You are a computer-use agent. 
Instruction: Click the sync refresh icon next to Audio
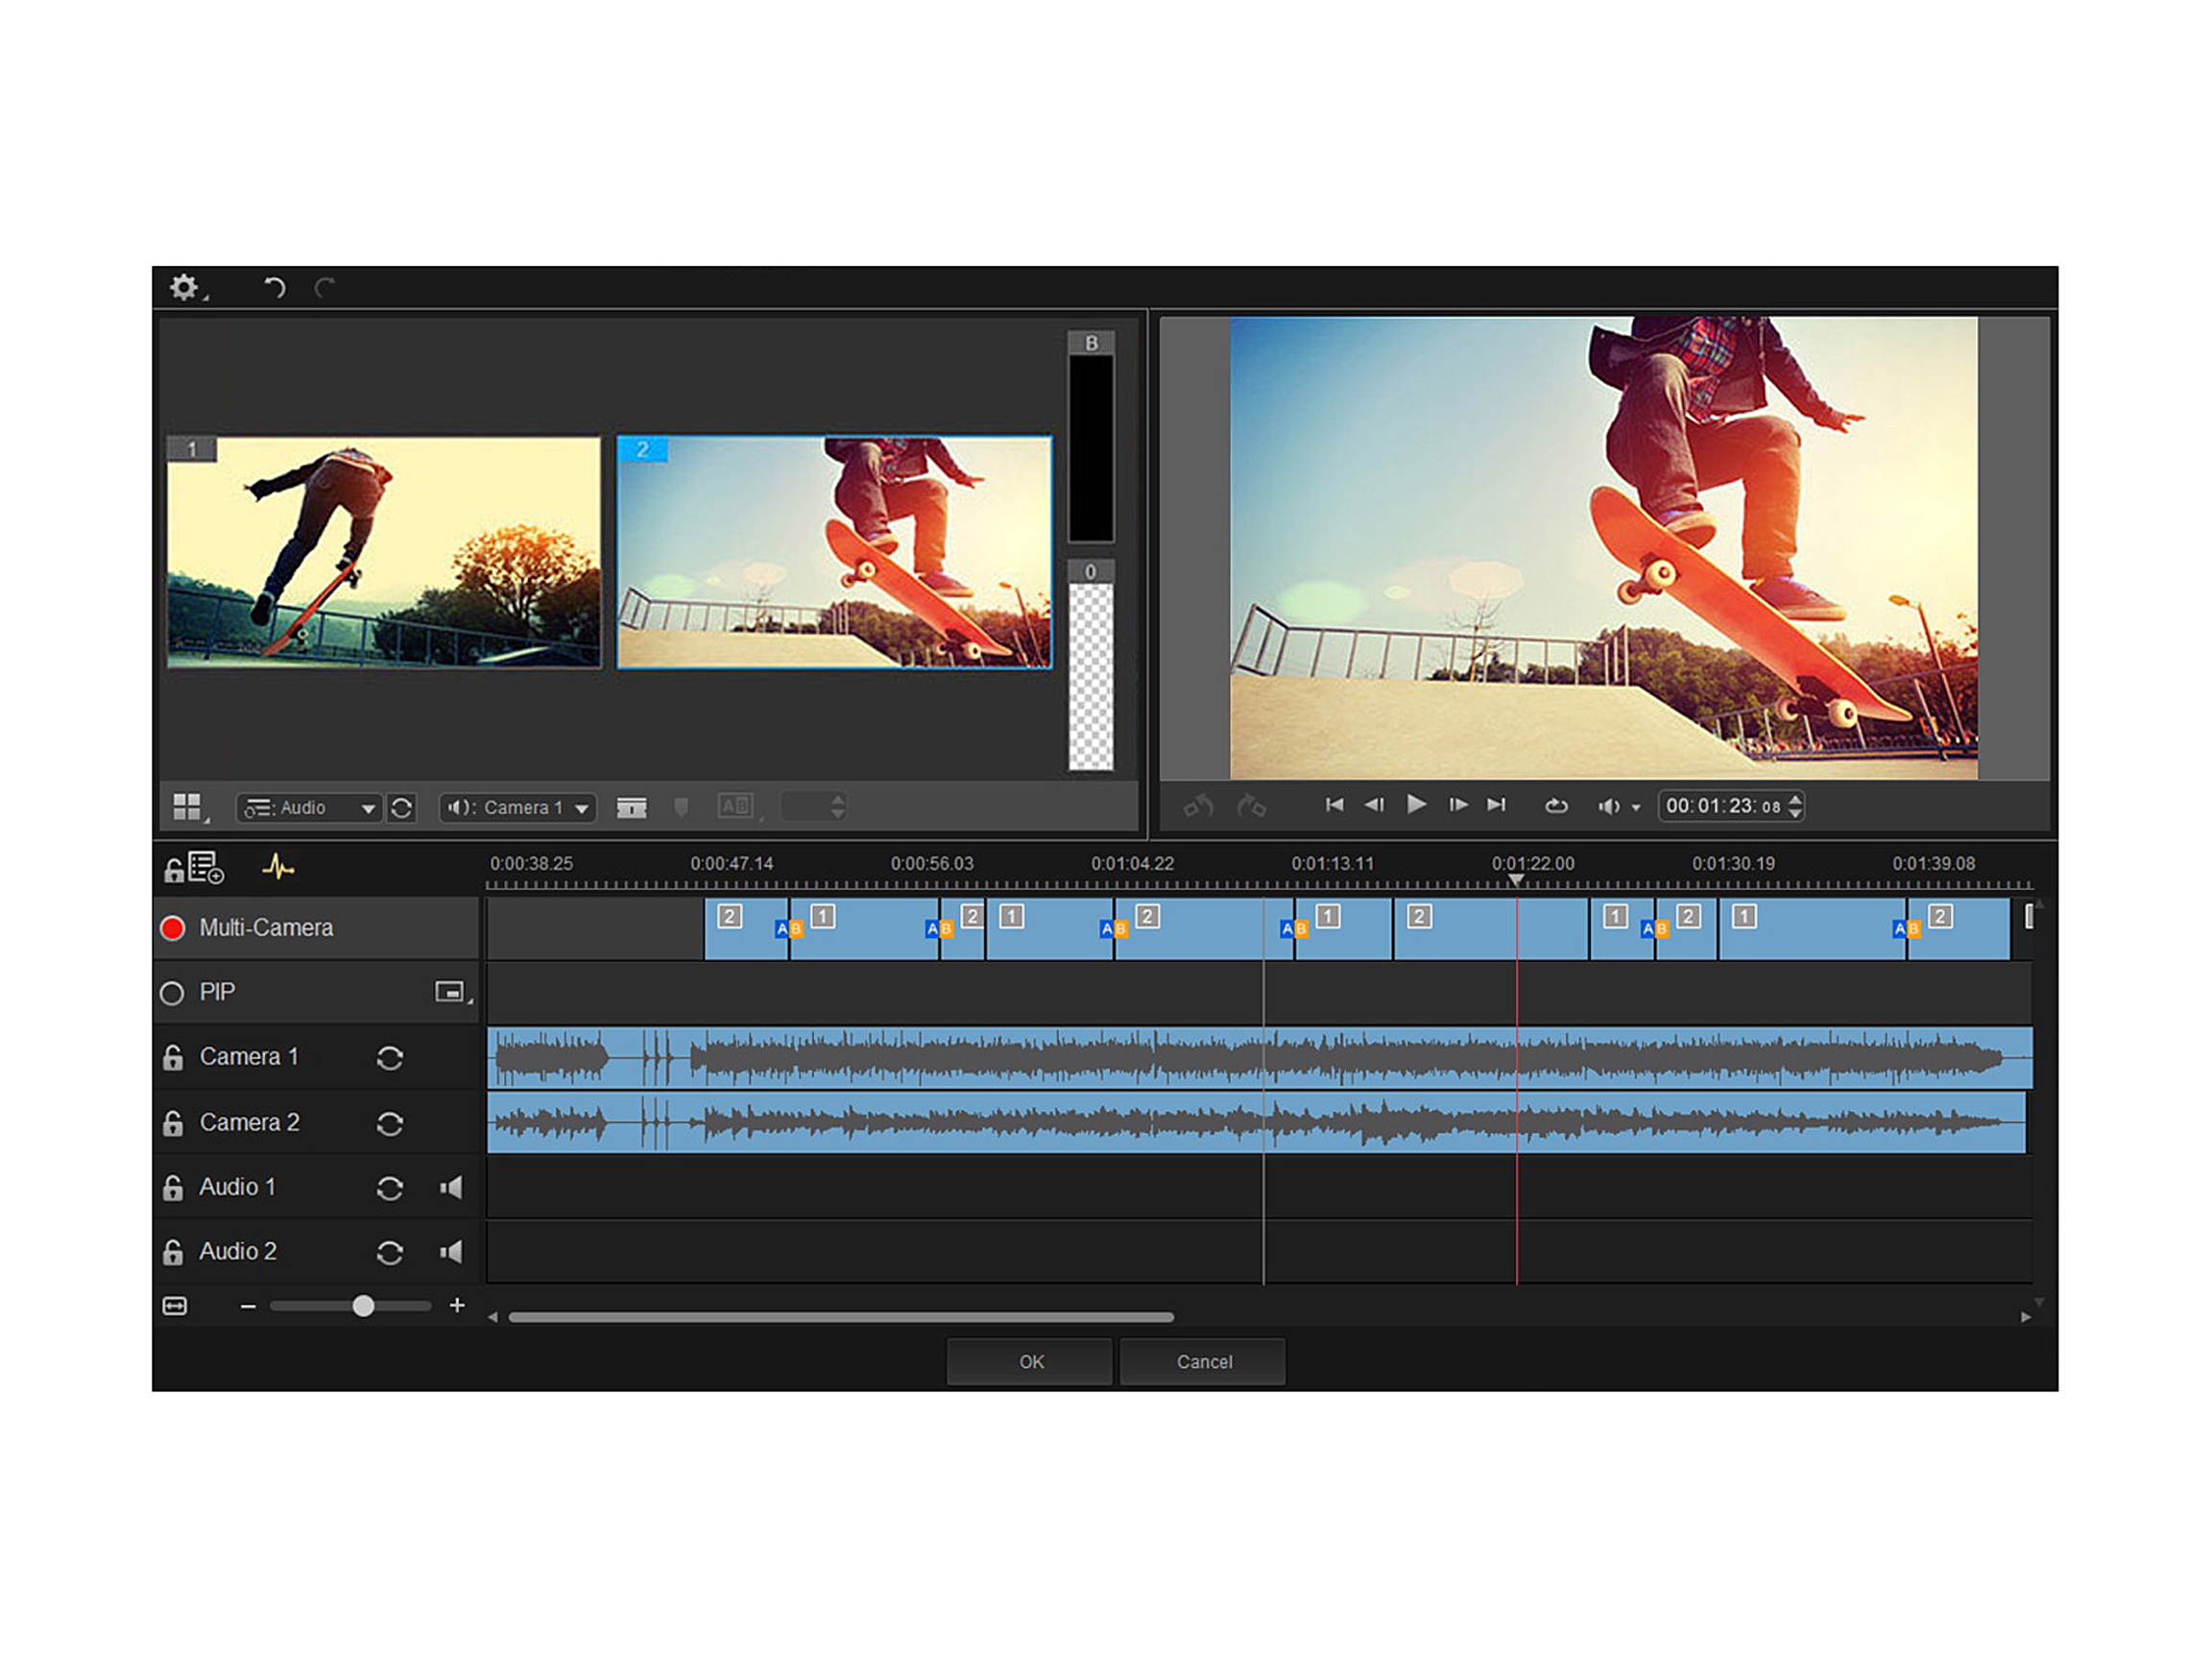point(402,808)
